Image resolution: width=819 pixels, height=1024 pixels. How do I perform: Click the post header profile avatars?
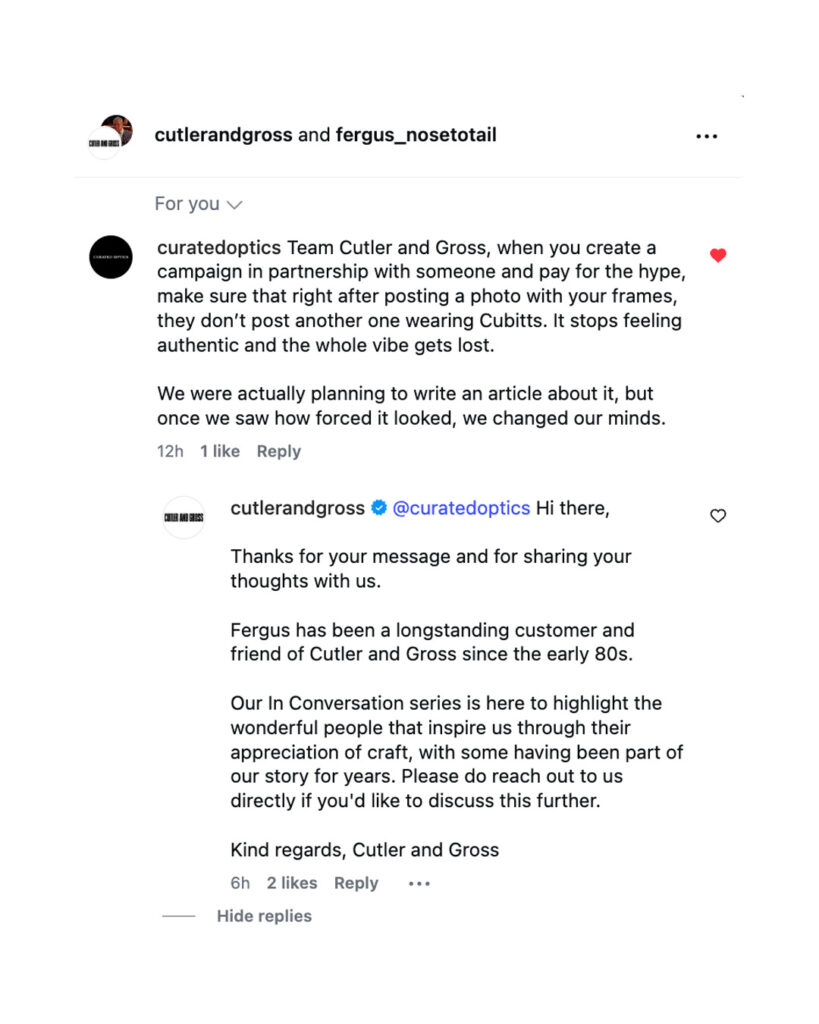[x=110, y=136]
